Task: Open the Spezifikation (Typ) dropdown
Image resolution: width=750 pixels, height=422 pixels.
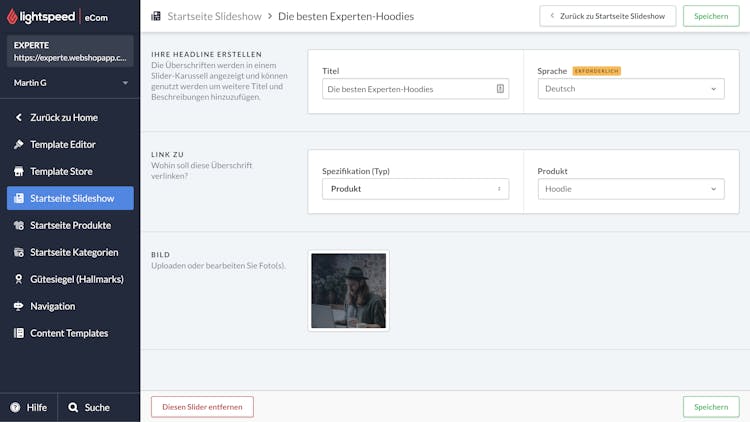Action: click(415, 189)
